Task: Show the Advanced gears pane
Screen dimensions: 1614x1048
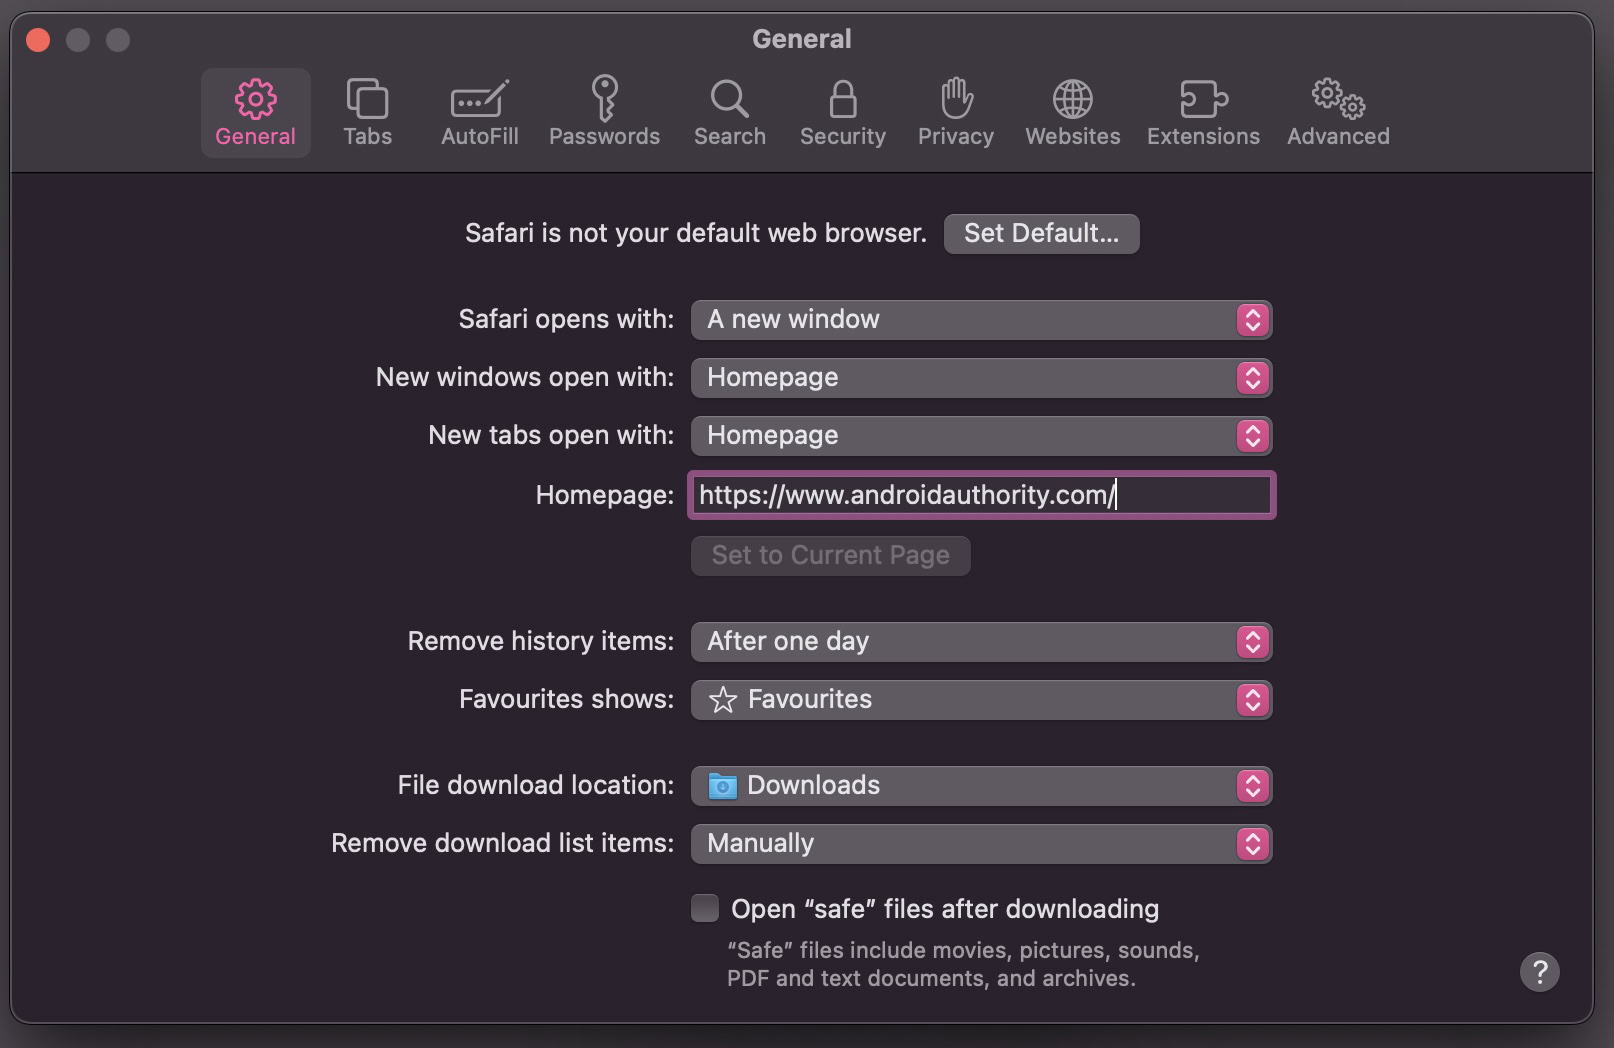Action: (x=1338, y=112)
